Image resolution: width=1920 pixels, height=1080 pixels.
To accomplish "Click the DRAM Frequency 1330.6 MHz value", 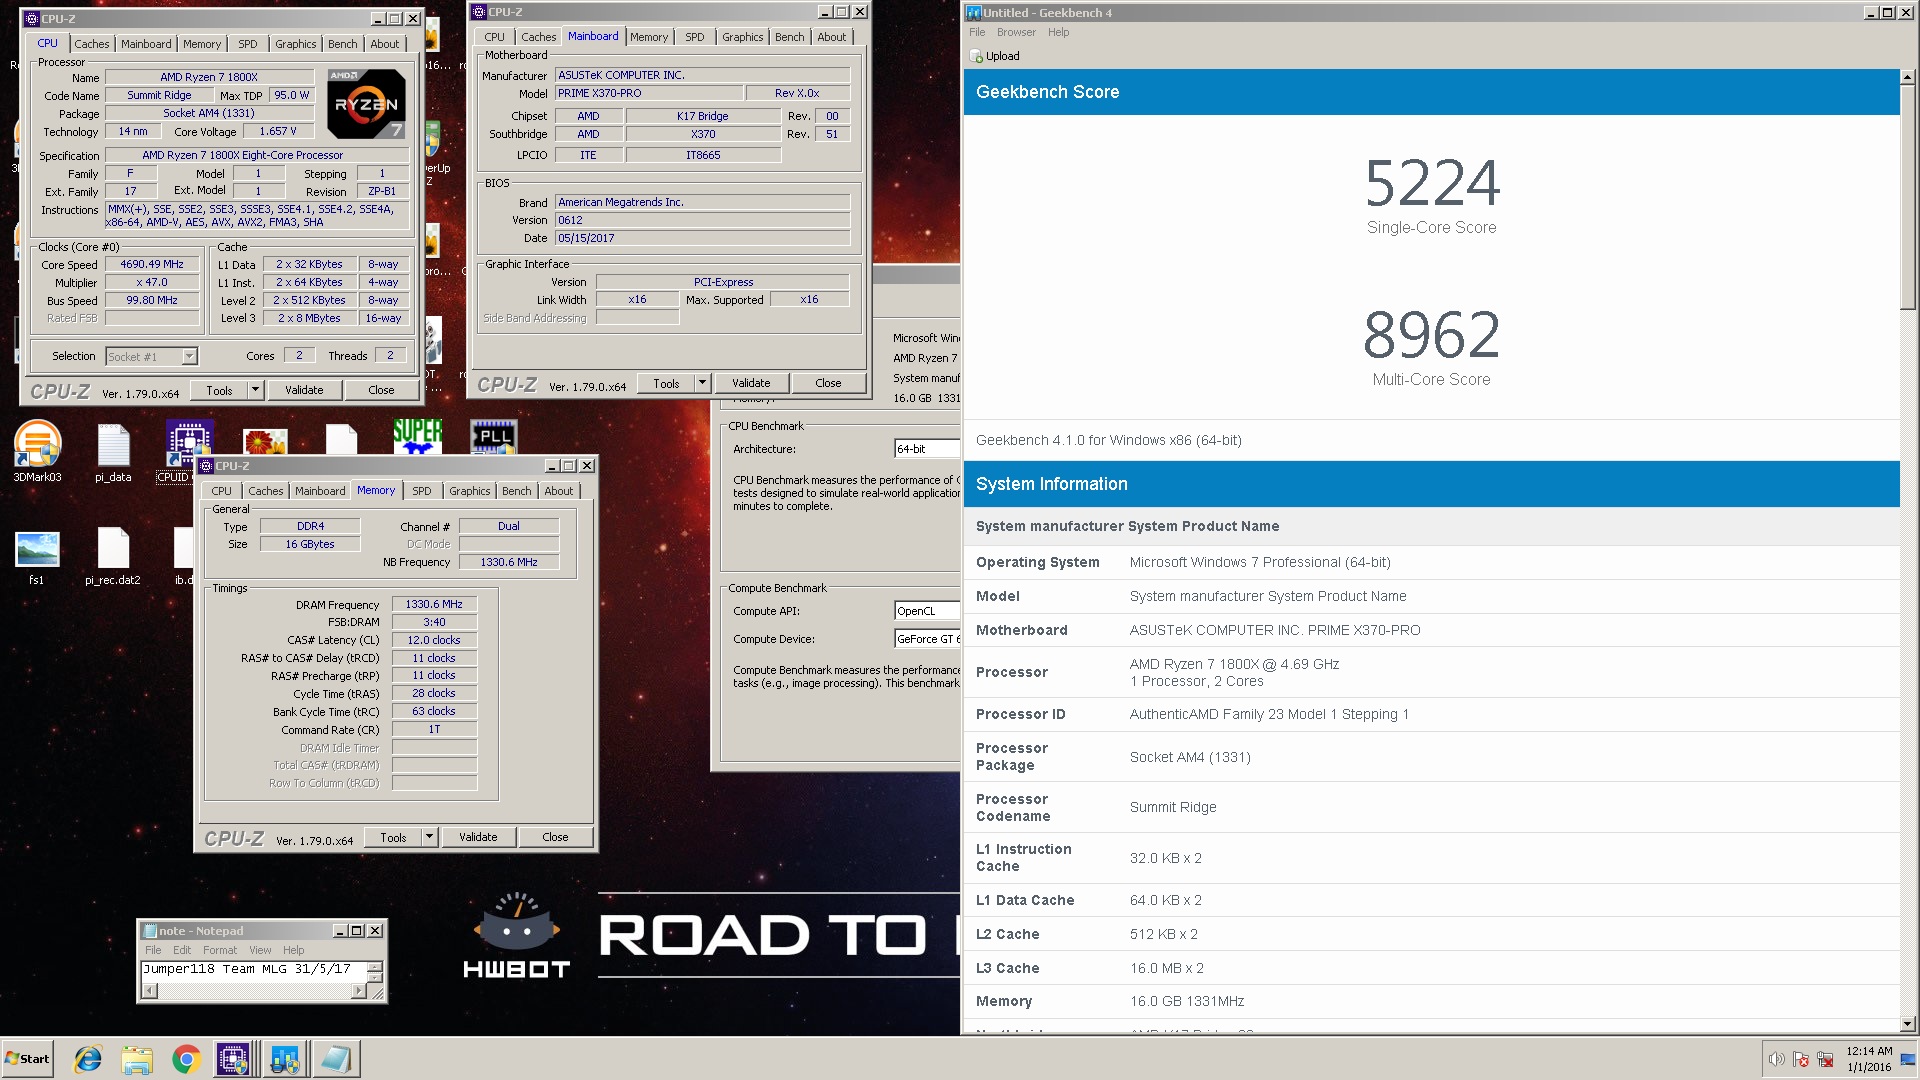I will pos(434,604).
